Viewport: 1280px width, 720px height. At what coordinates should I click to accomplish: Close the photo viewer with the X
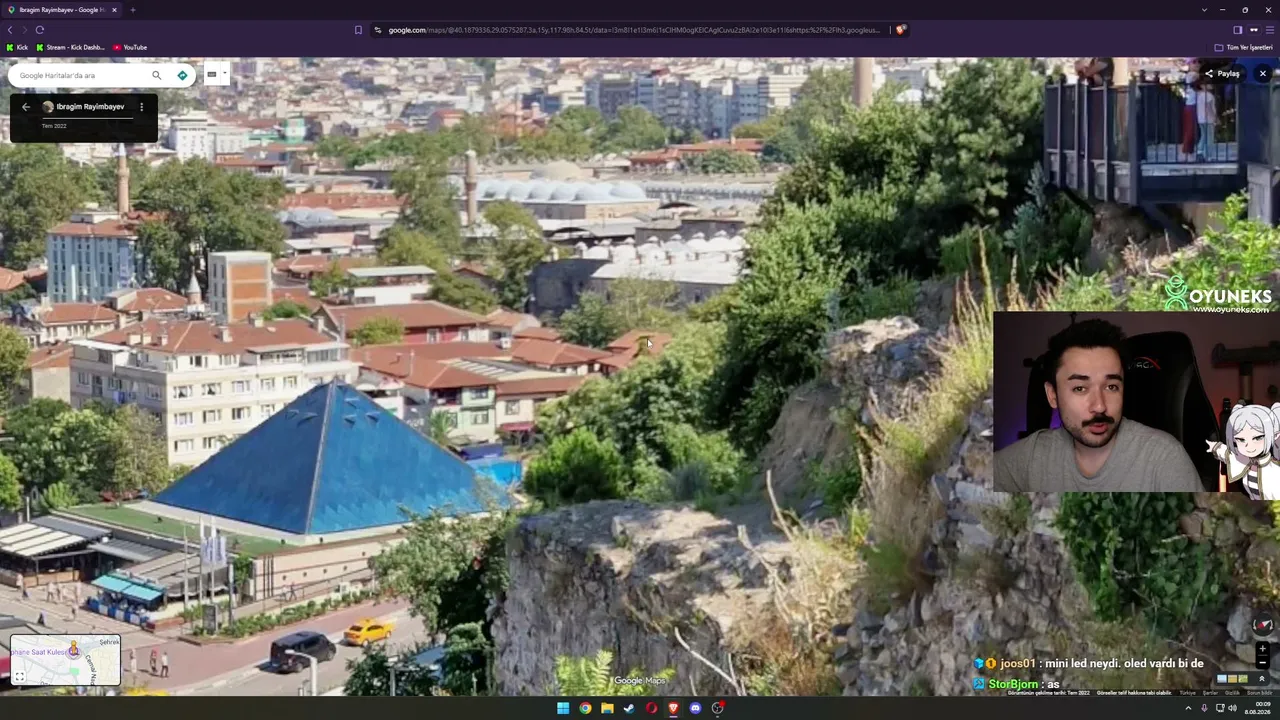pos(1263,73)
